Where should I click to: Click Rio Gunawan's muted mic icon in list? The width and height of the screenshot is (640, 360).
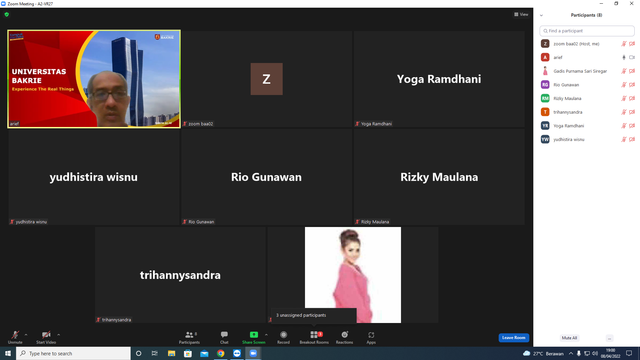pos(624,84)
